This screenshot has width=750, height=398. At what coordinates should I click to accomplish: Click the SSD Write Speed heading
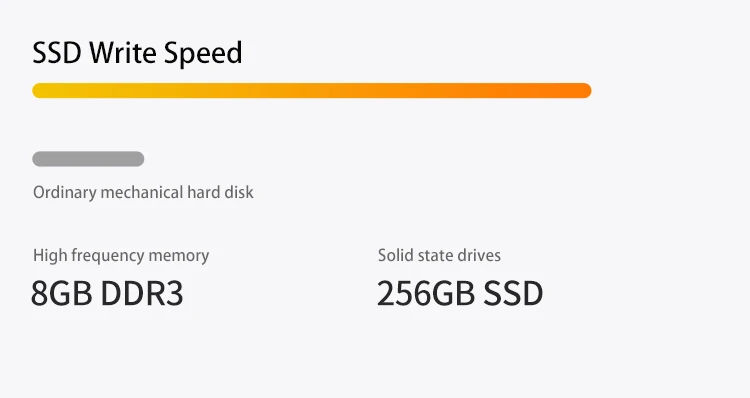[x=137, y=53]
